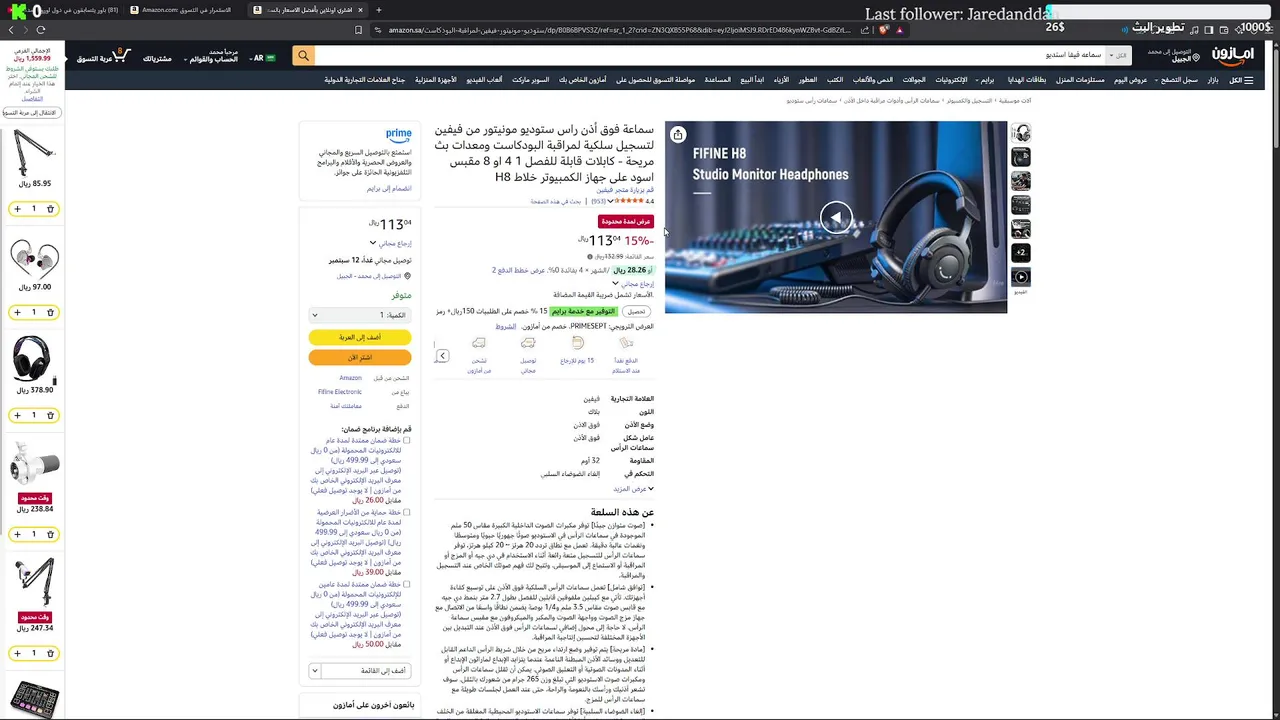This screenshot has height=720, width=1280.
Task: Delete the 85.95 cart item with trash
Action: point(50,209)
